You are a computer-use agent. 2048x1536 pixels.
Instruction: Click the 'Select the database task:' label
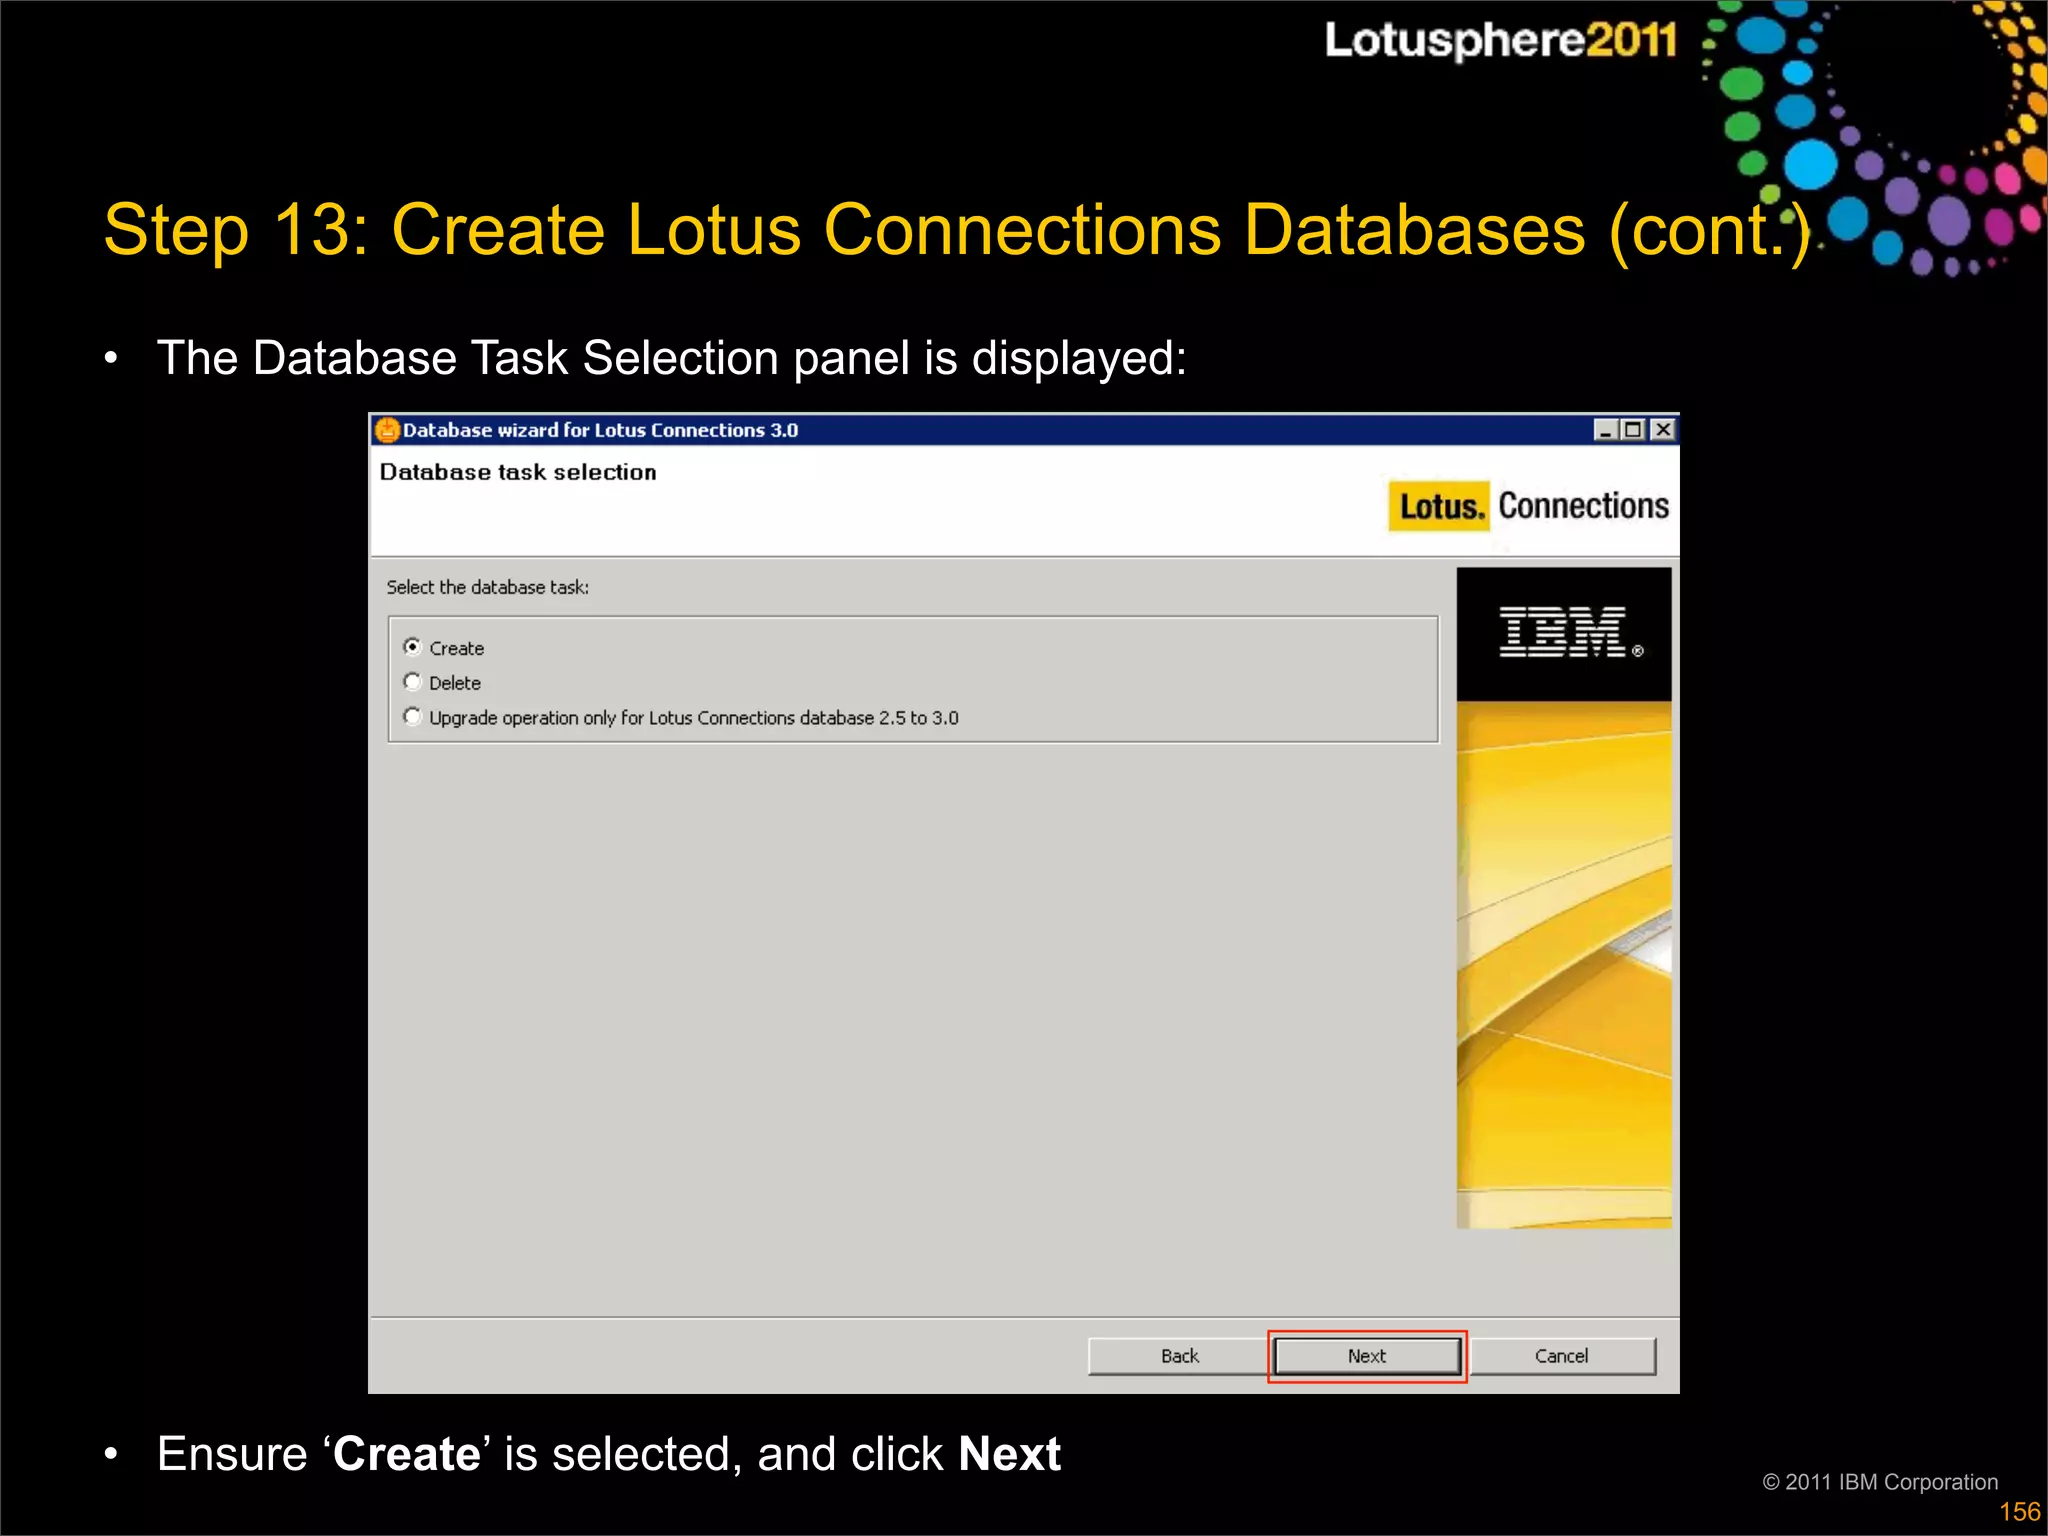[488, 587]
